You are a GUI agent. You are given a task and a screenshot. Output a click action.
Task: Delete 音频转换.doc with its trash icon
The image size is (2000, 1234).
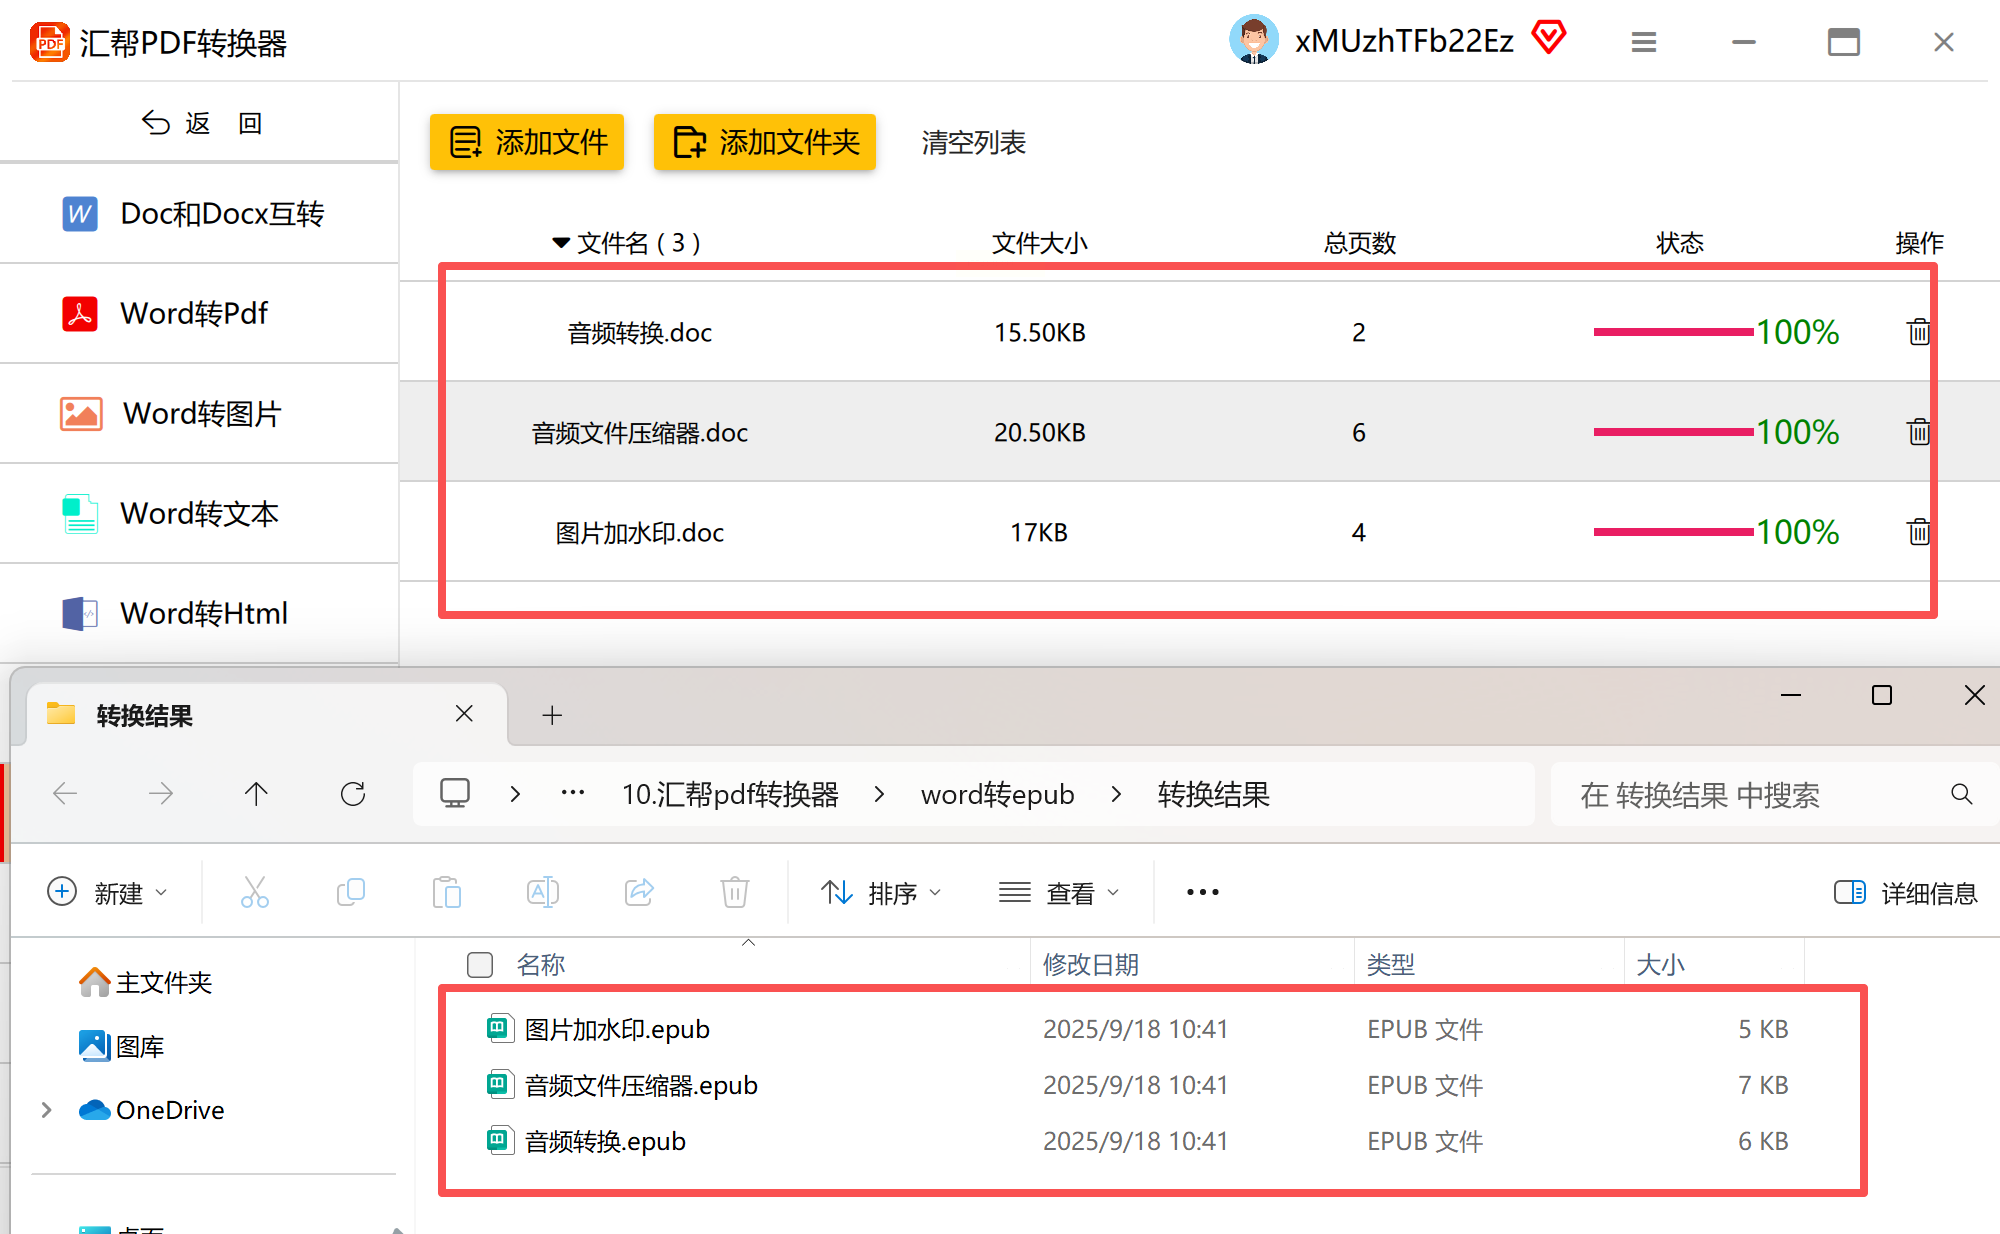pyautogui.click(x=1917, y=332)
